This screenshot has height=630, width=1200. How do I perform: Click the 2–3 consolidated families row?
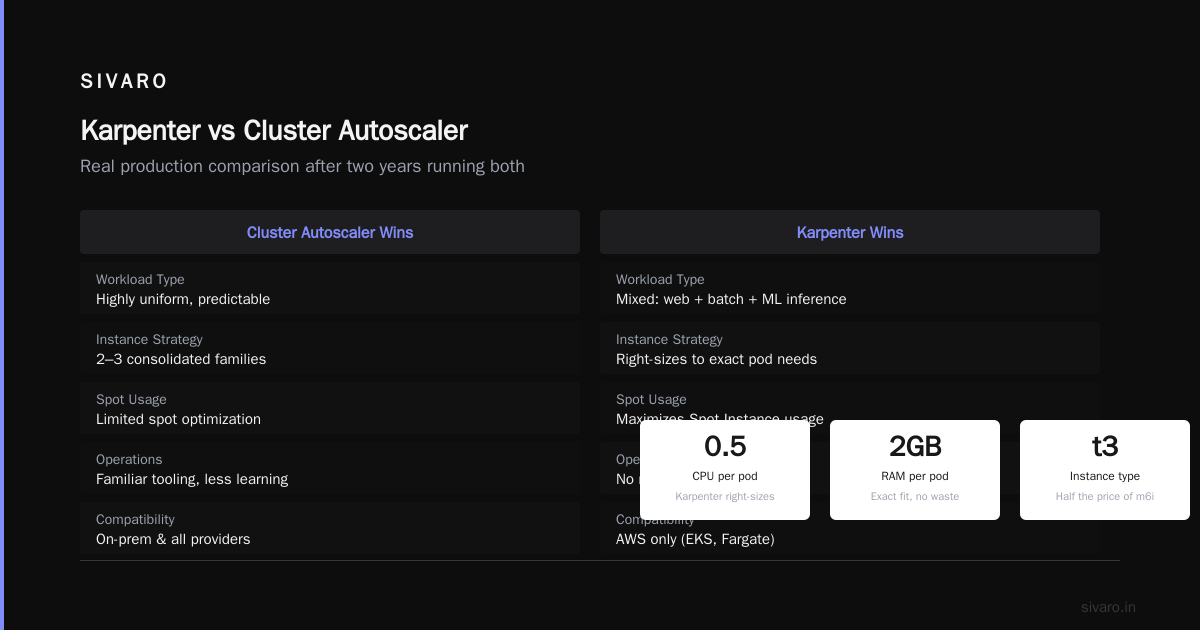tap(330, 349)
